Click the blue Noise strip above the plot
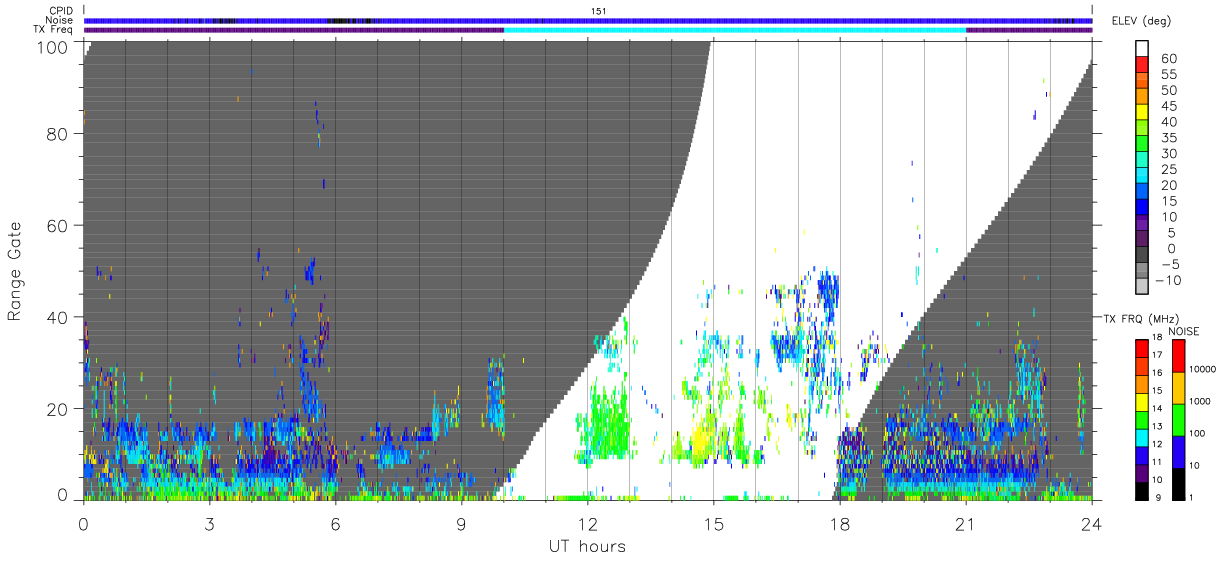The height and width of the screenshot is (567, 1228). coord(588,20)
